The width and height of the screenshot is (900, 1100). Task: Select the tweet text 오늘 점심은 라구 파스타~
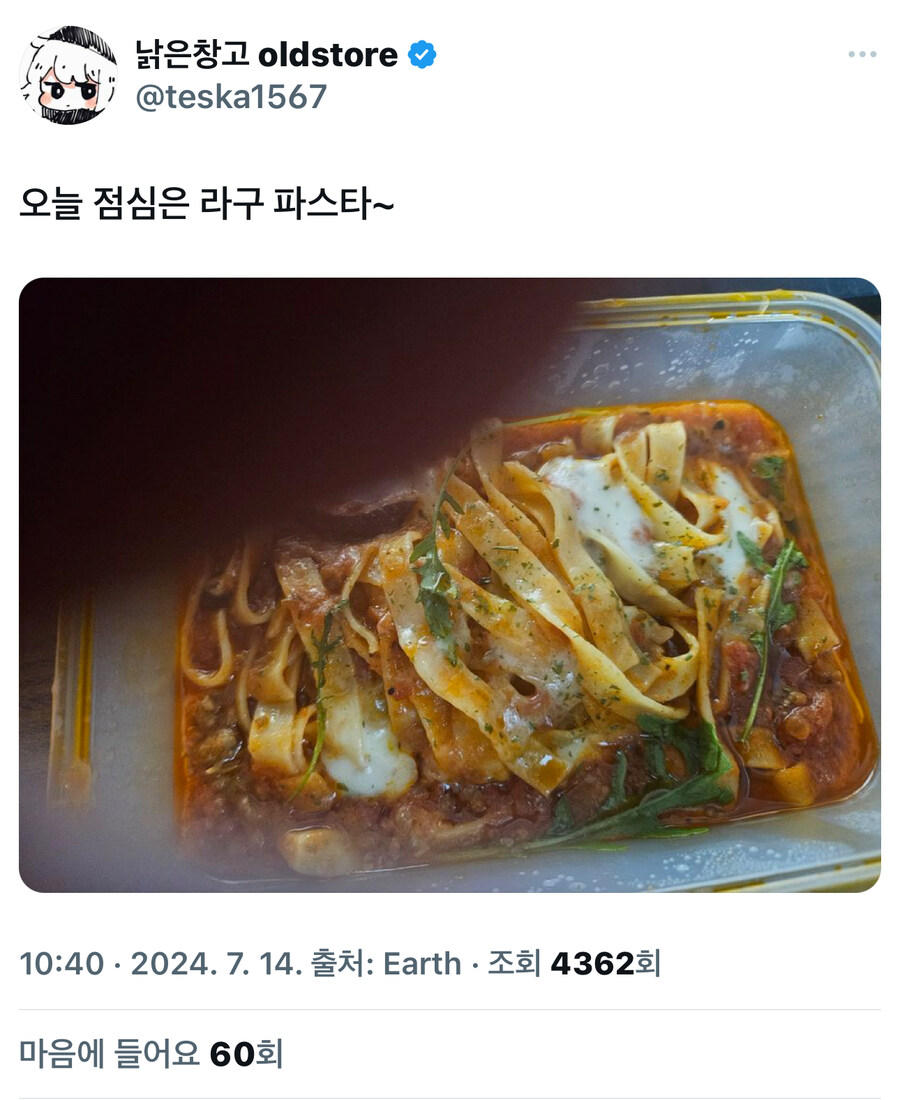(206, 204)
